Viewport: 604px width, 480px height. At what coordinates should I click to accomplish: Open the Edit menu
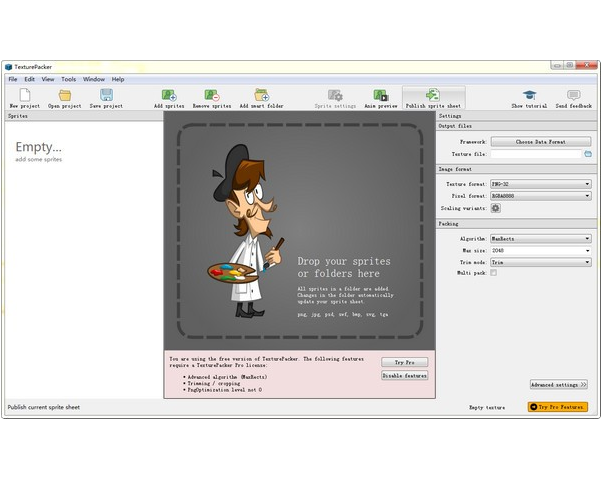30,79
